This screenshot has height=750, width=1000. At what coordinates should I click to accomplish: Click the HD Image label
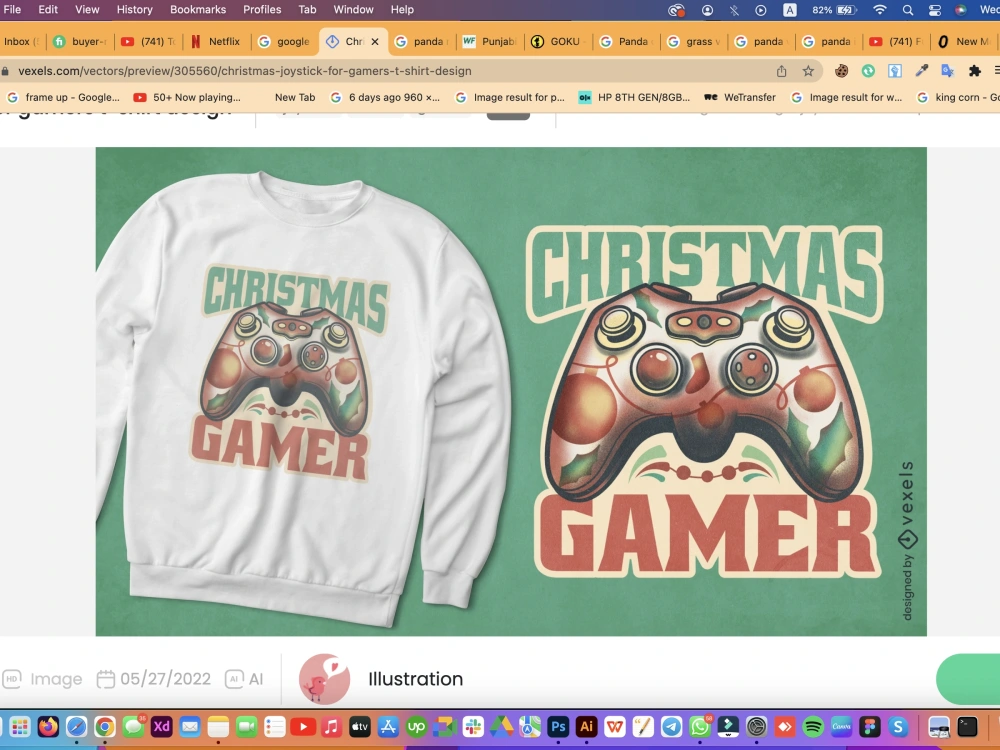pos(43,679)
